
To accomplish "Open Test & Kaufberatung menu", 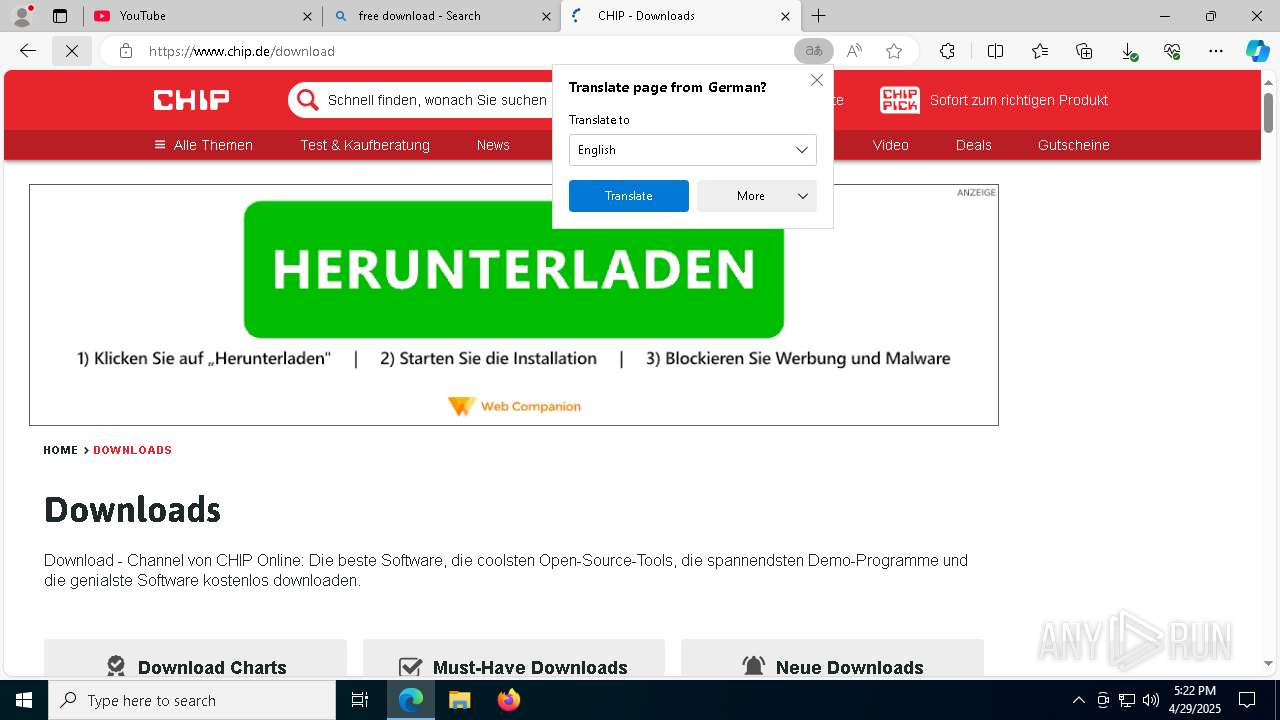I will point(365,145).
